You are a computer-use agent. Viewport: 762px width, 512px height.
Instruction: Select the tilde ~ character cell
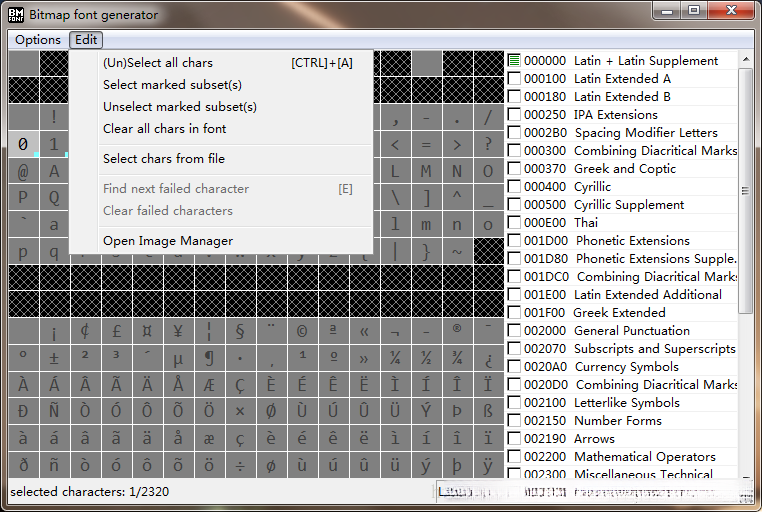tap(457, 252)
